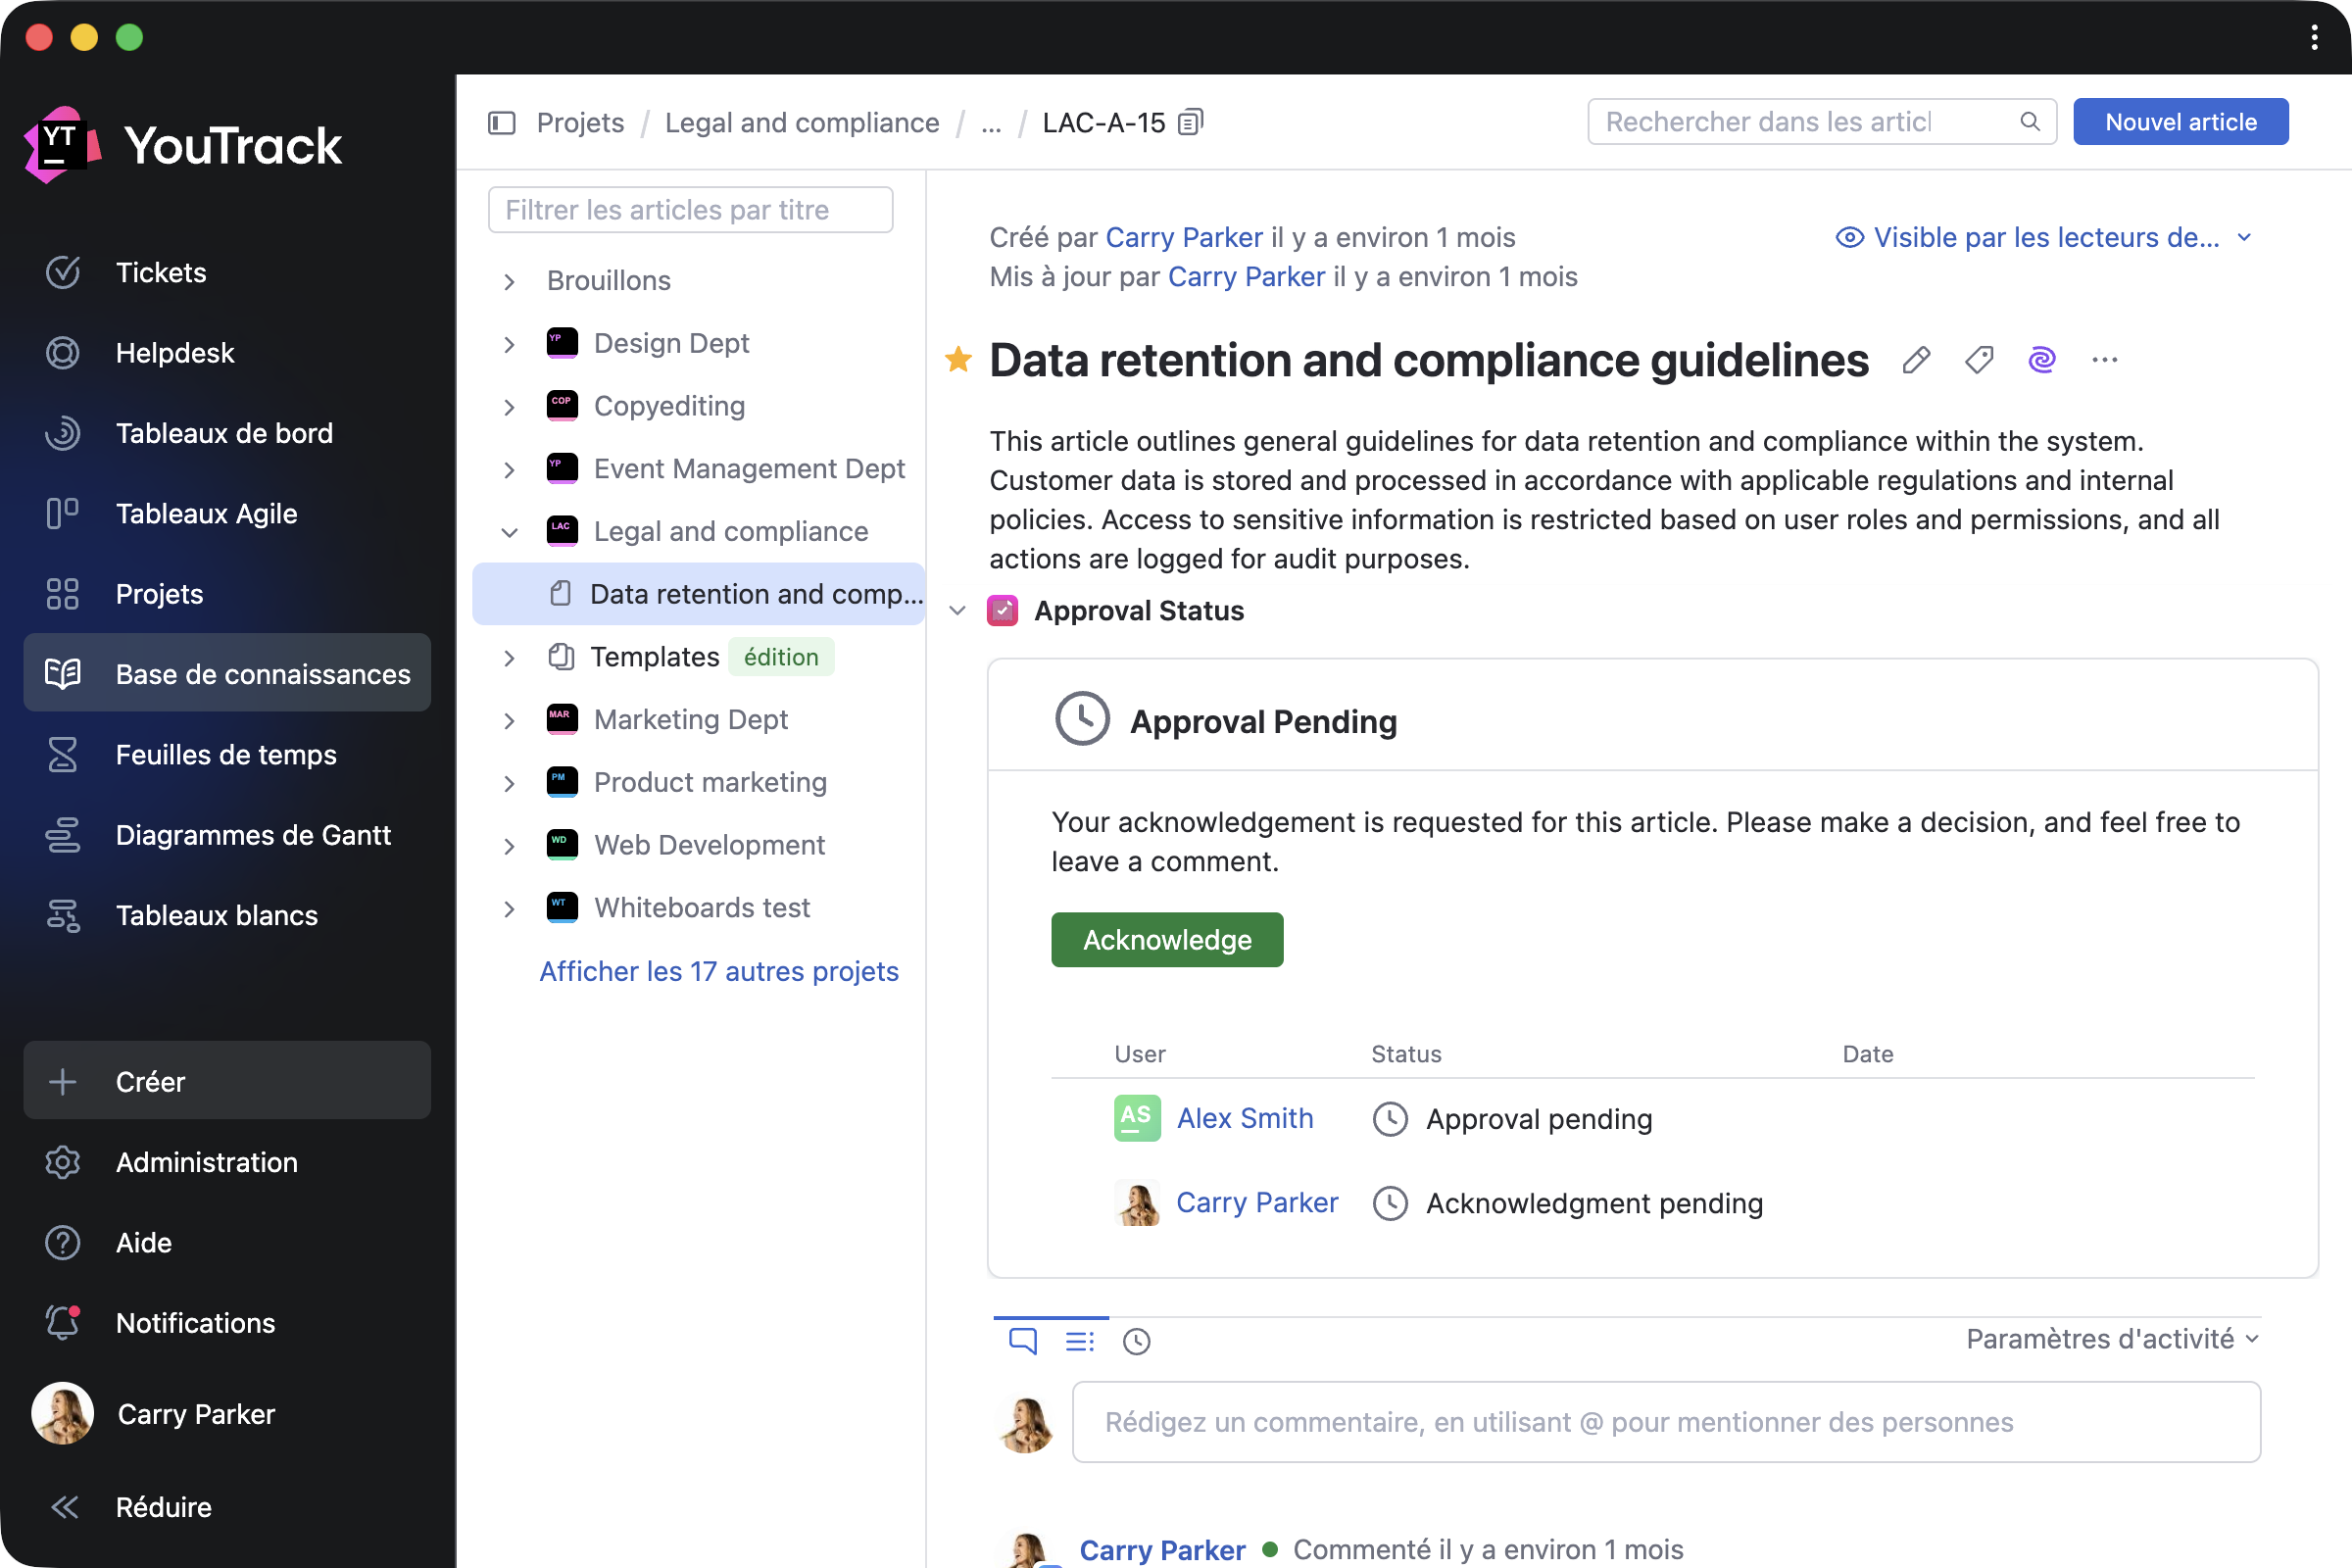The image size is (2352, 1568).
Task: Collapse Legal and compliance tree node
Action: coord(509,532)
